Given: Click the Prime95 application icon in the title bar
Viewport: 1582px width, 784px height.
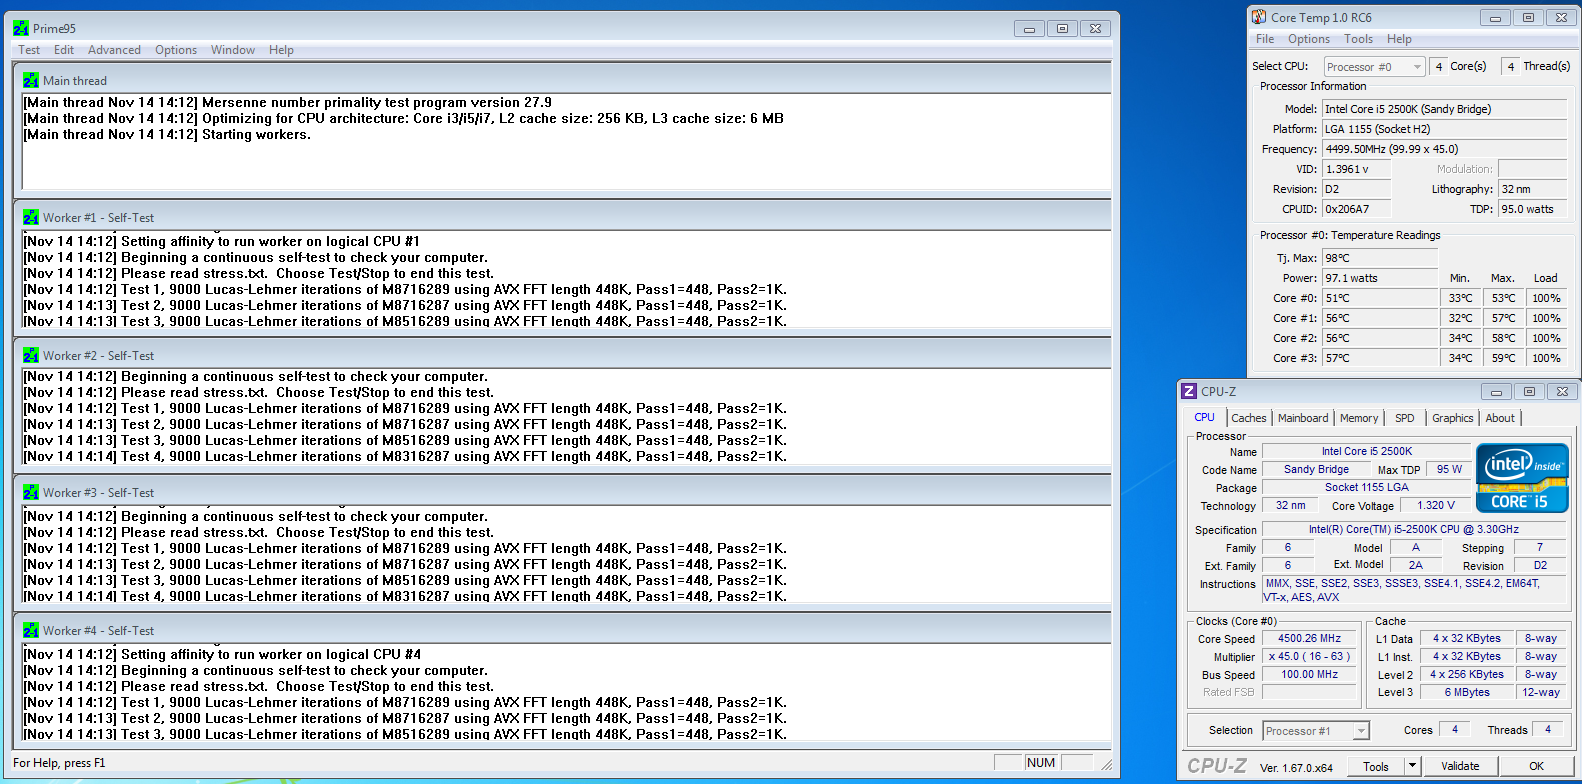Looking at the screenshot, I should pos(21,28).
